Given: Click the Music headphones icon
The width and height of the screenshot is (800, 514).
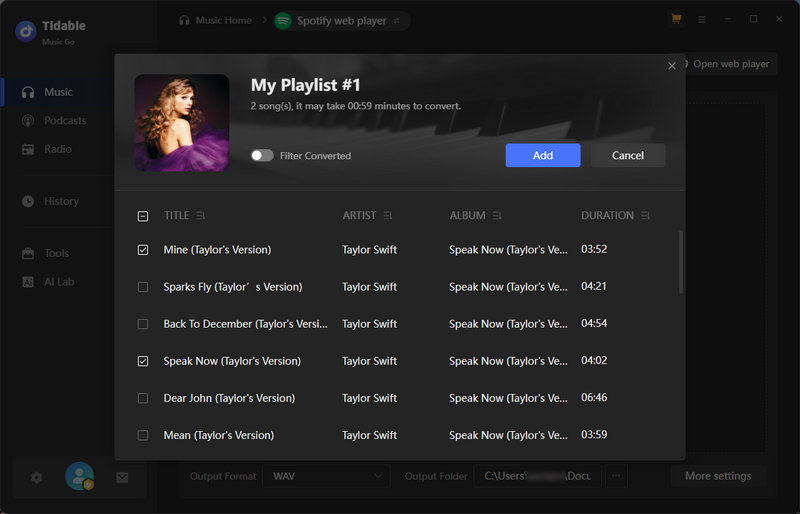Looking at the screenshot, I should point(28,92).
